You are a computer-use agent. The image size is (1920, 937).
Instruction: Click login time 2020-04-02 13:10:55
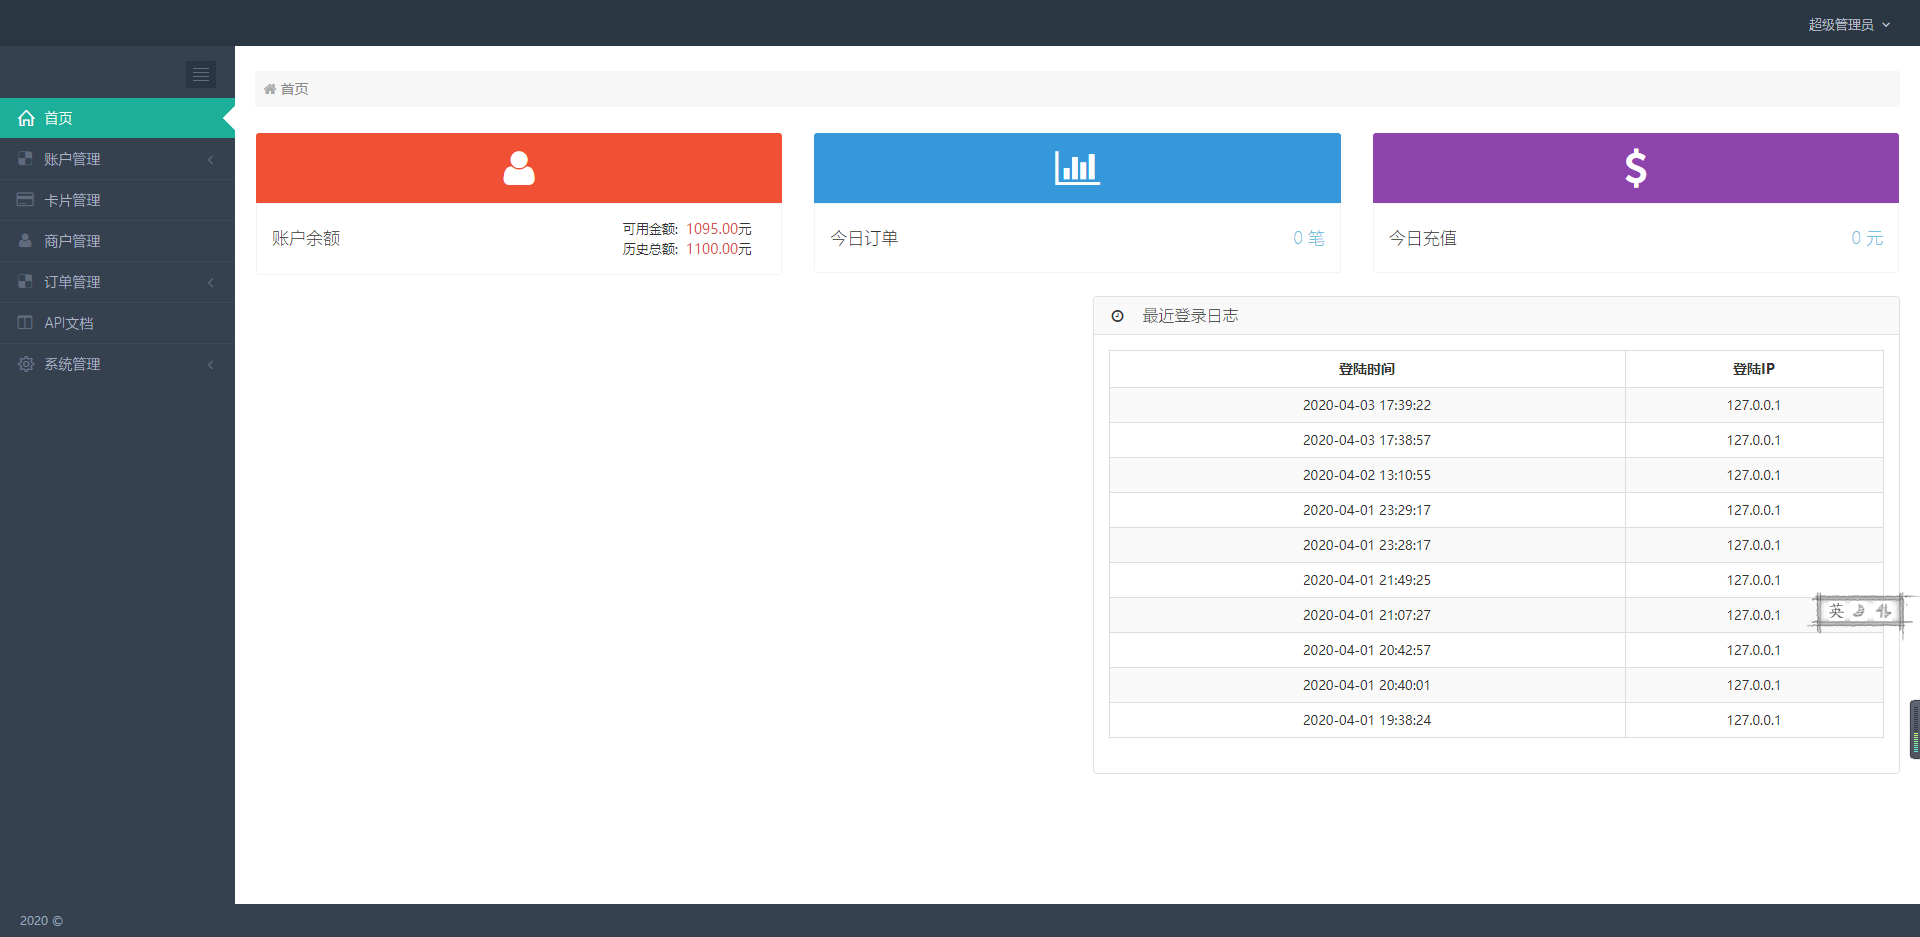click(x=1367, y=475)
